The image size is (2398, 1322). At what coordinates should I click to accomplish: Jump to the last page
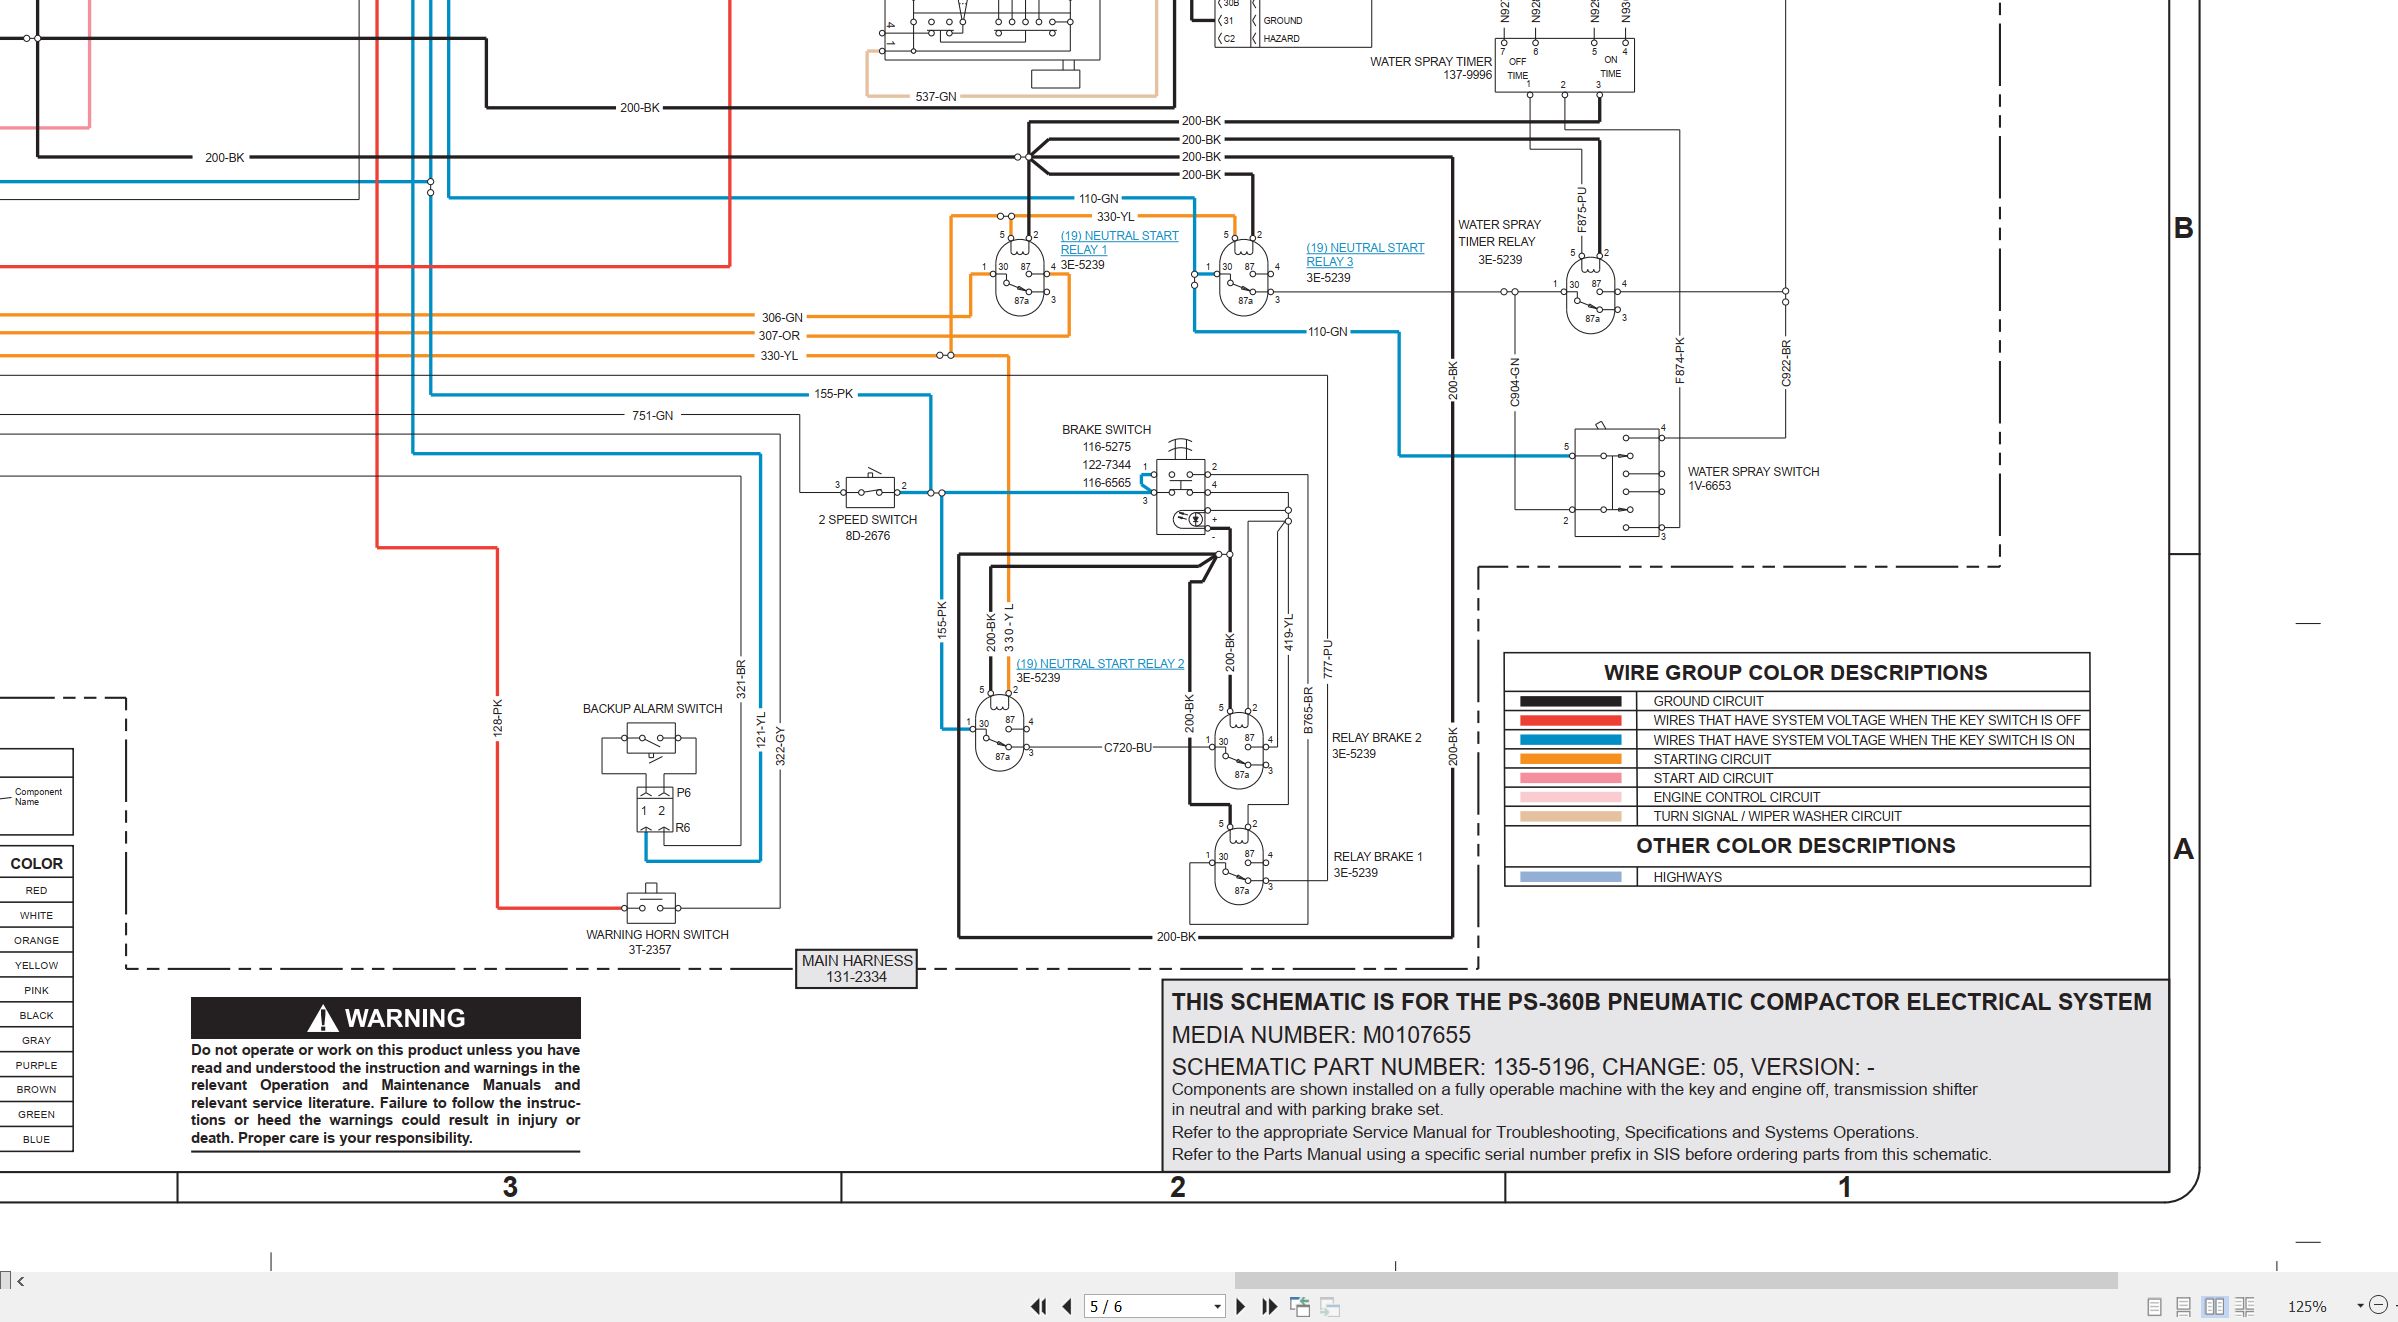[x=1270, y=1306]
